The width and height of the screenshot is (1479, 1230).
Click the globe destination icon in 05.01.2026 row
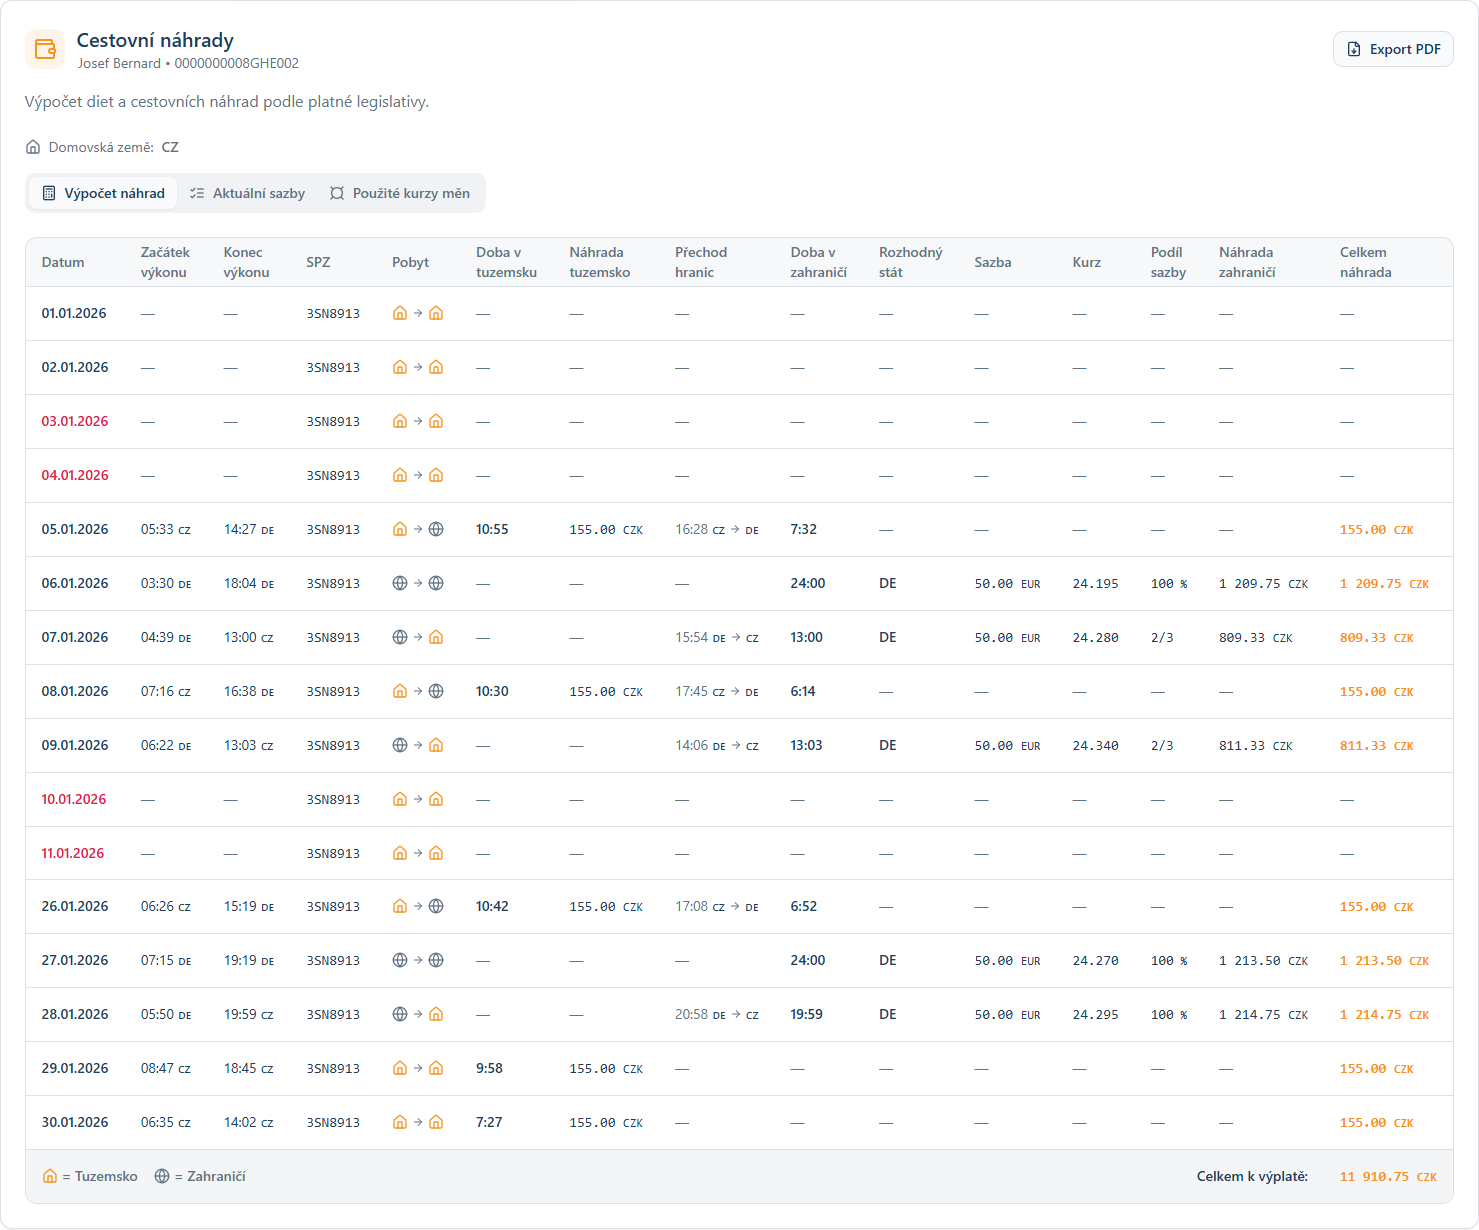pyautogui.click(x=436, y=529)
